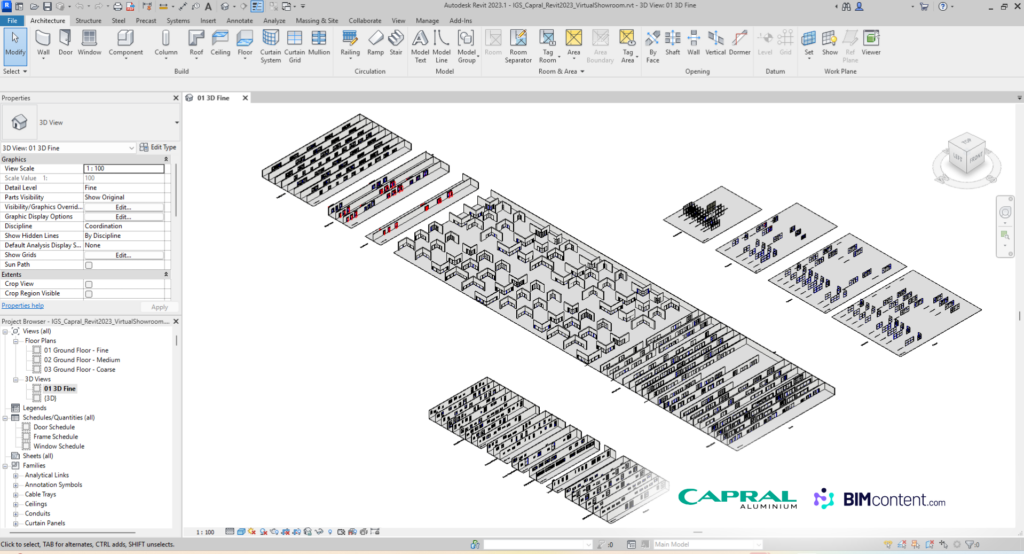Choose the Component tool
Viewport: 1024px width, 554px height.
(x=125, y=44)
